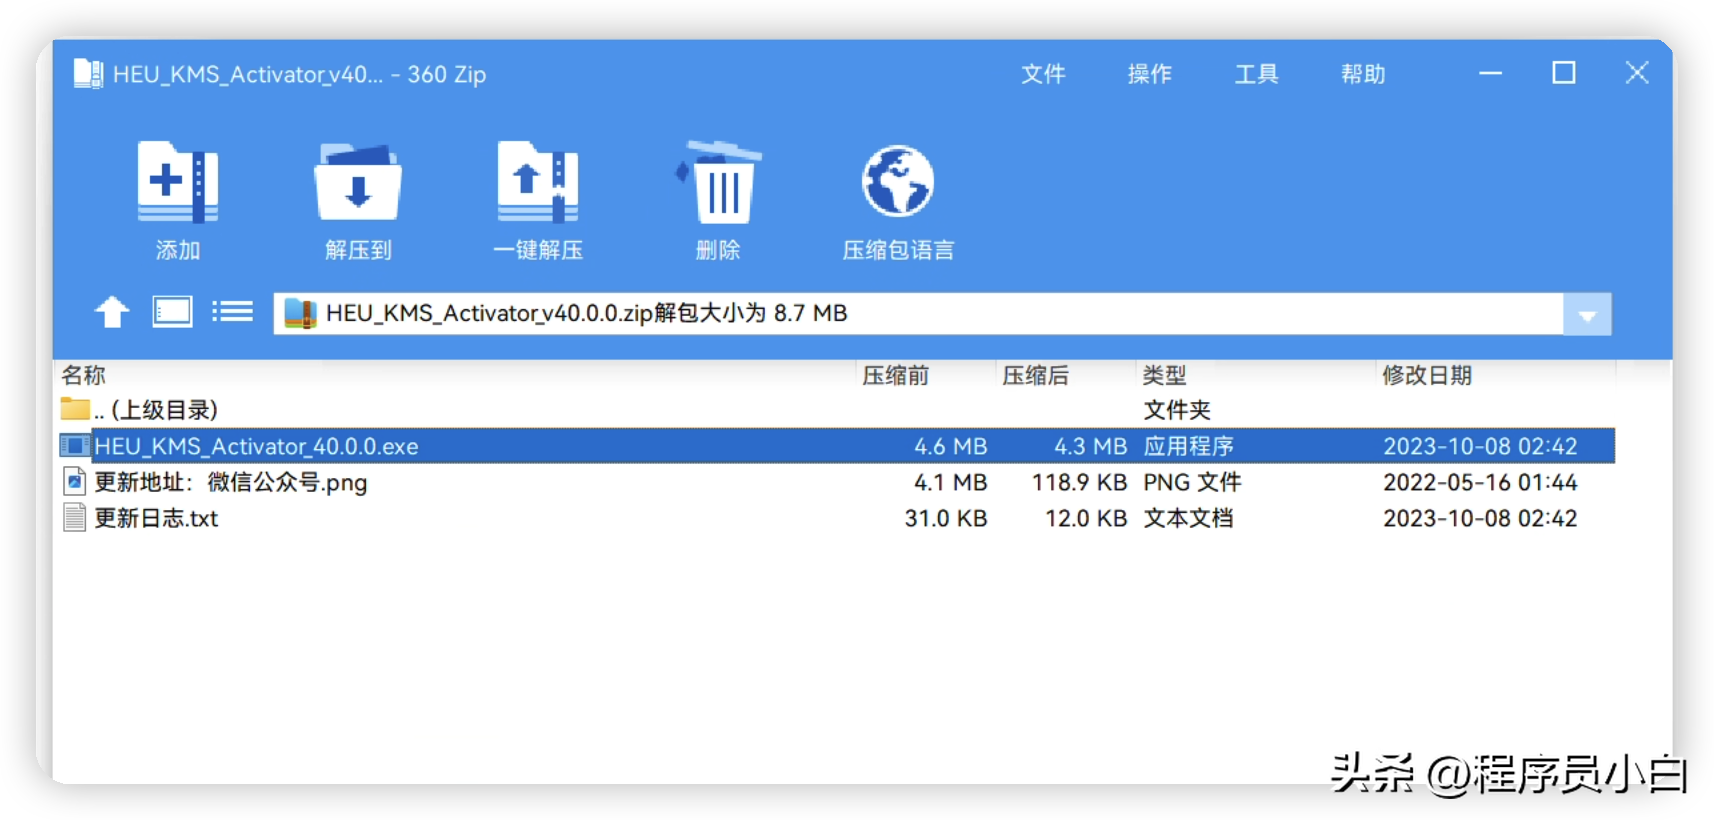Sort by the 类型 column header
Screen dimensions: 1714x820
[x=1165, y=375]
